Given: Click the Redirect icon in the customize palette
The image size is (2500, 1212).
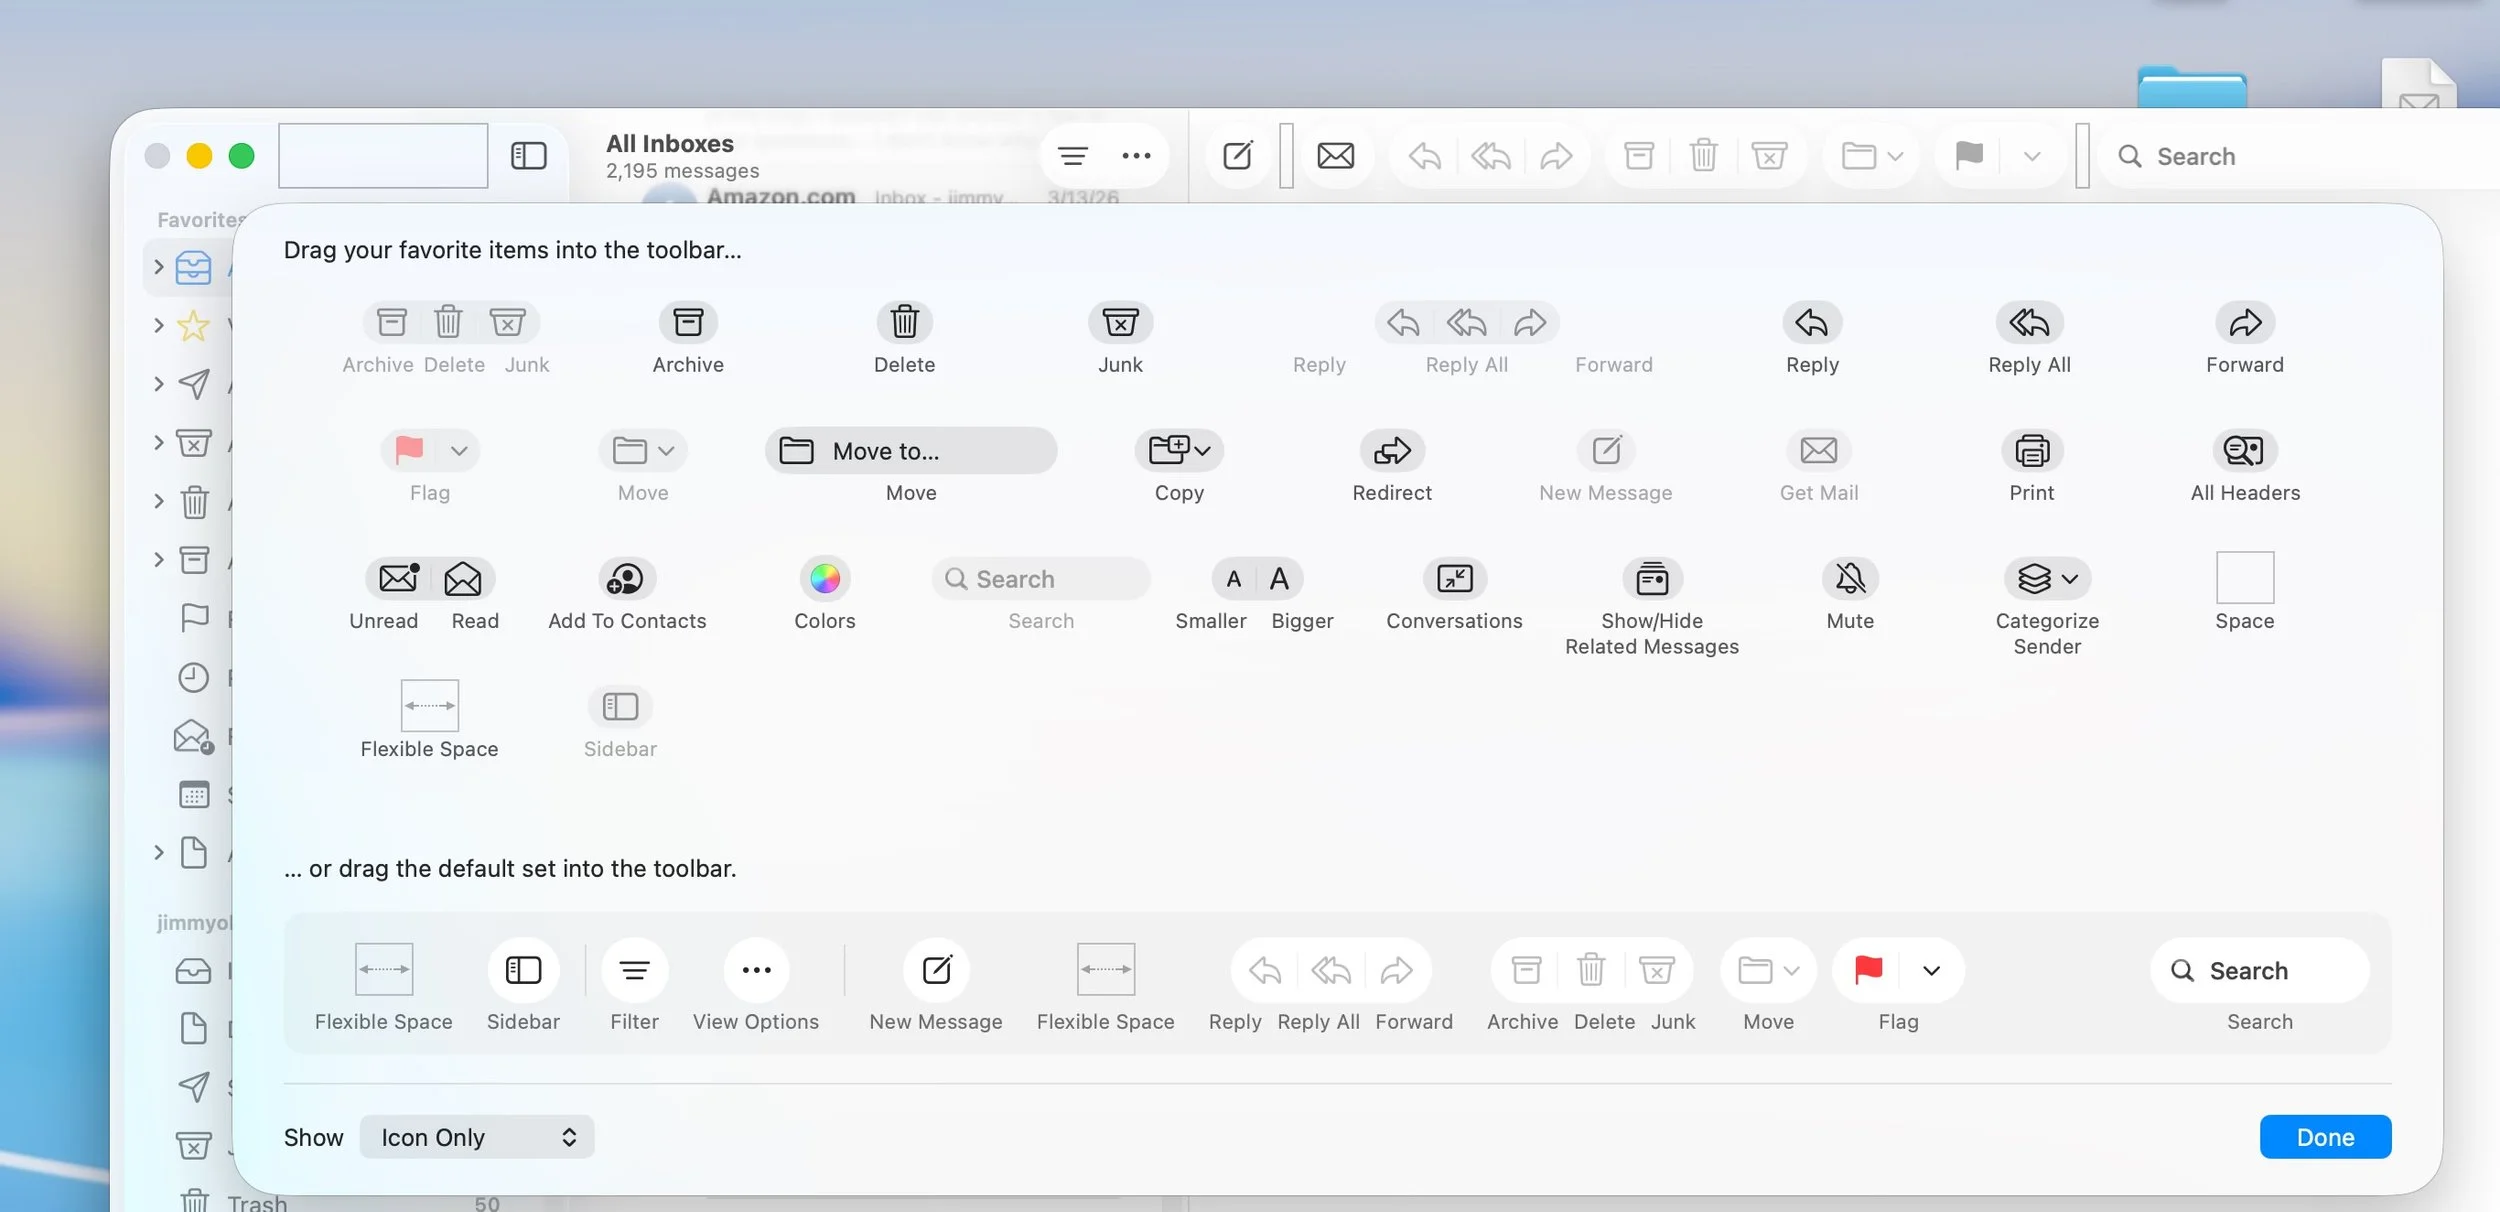Looking at the screenshot, I should 1392,451.
